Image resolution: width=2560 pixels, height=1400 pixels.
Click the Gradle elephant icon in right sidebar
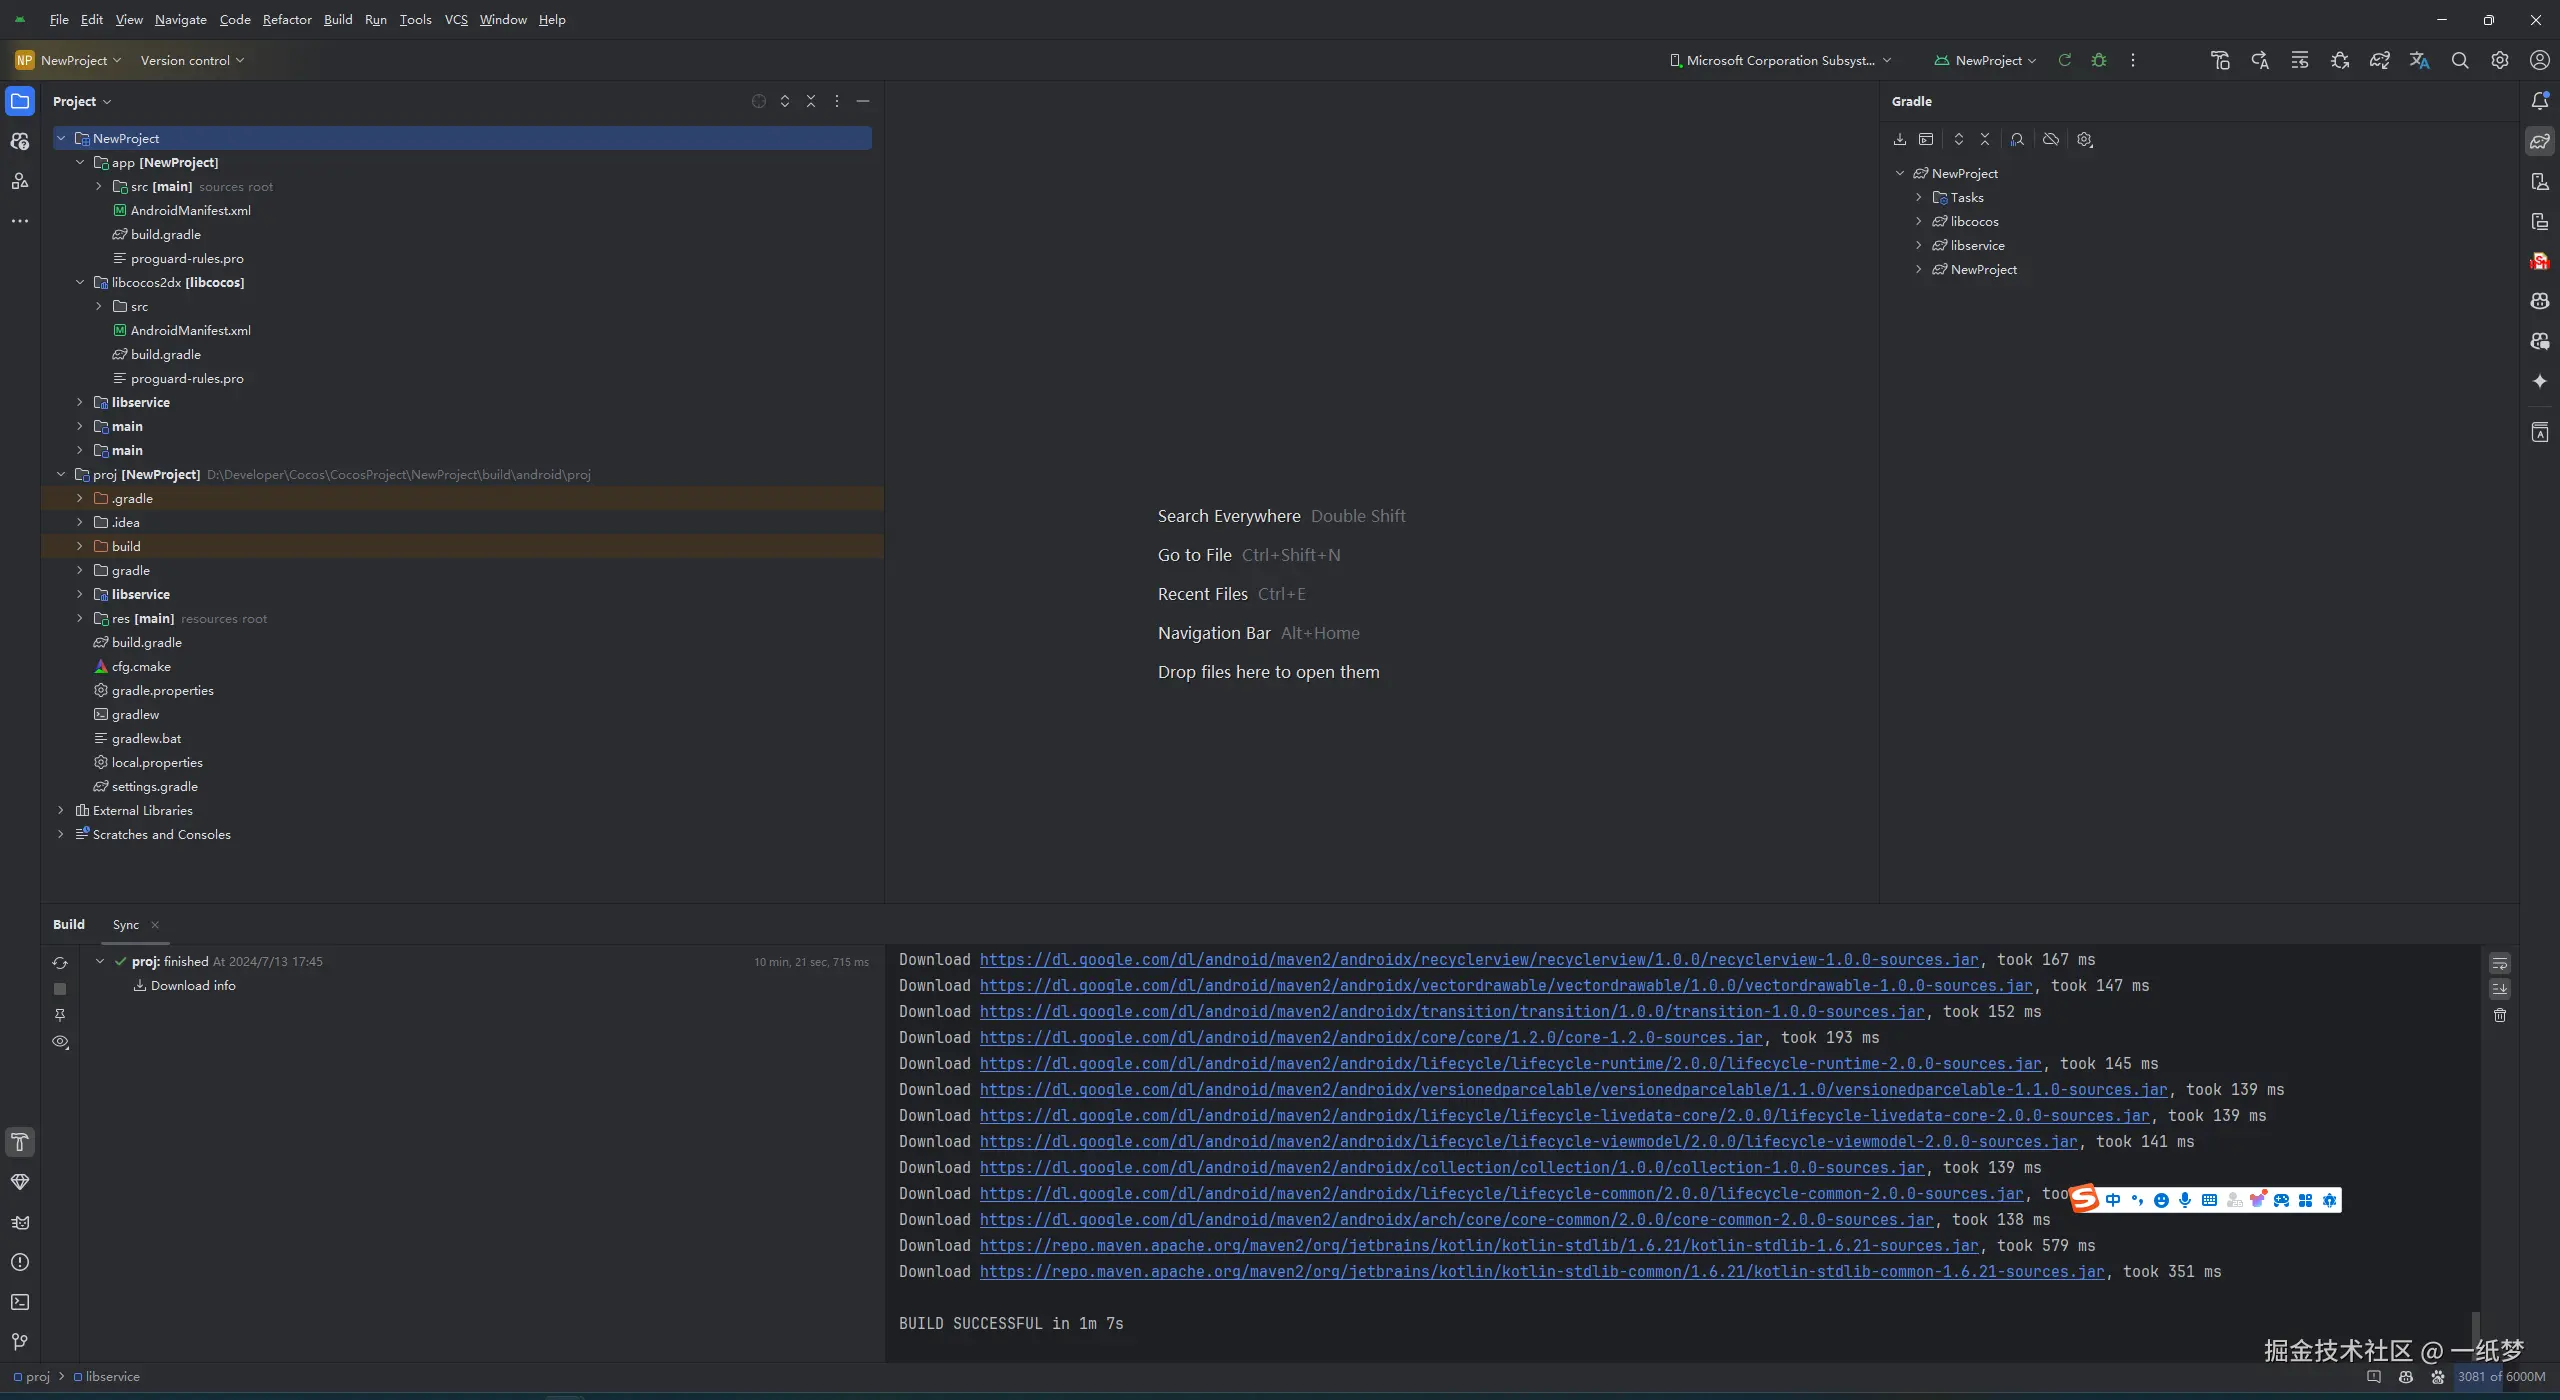(2540, 141)
